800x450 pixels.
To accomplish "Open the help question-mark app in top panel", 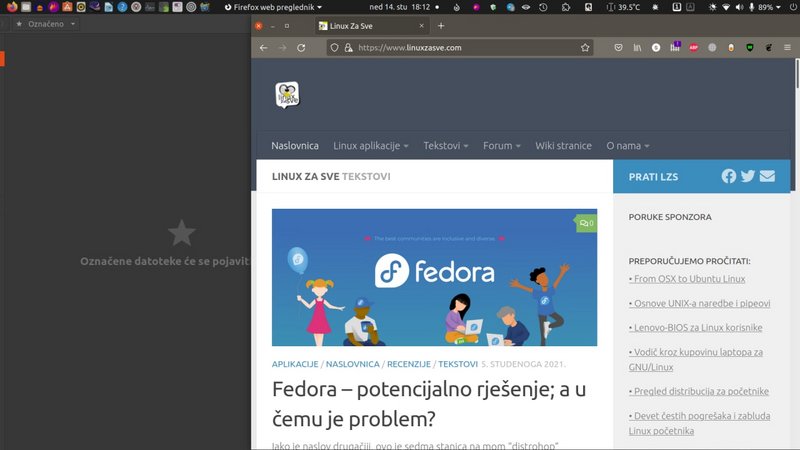I will tap(122, 7).
